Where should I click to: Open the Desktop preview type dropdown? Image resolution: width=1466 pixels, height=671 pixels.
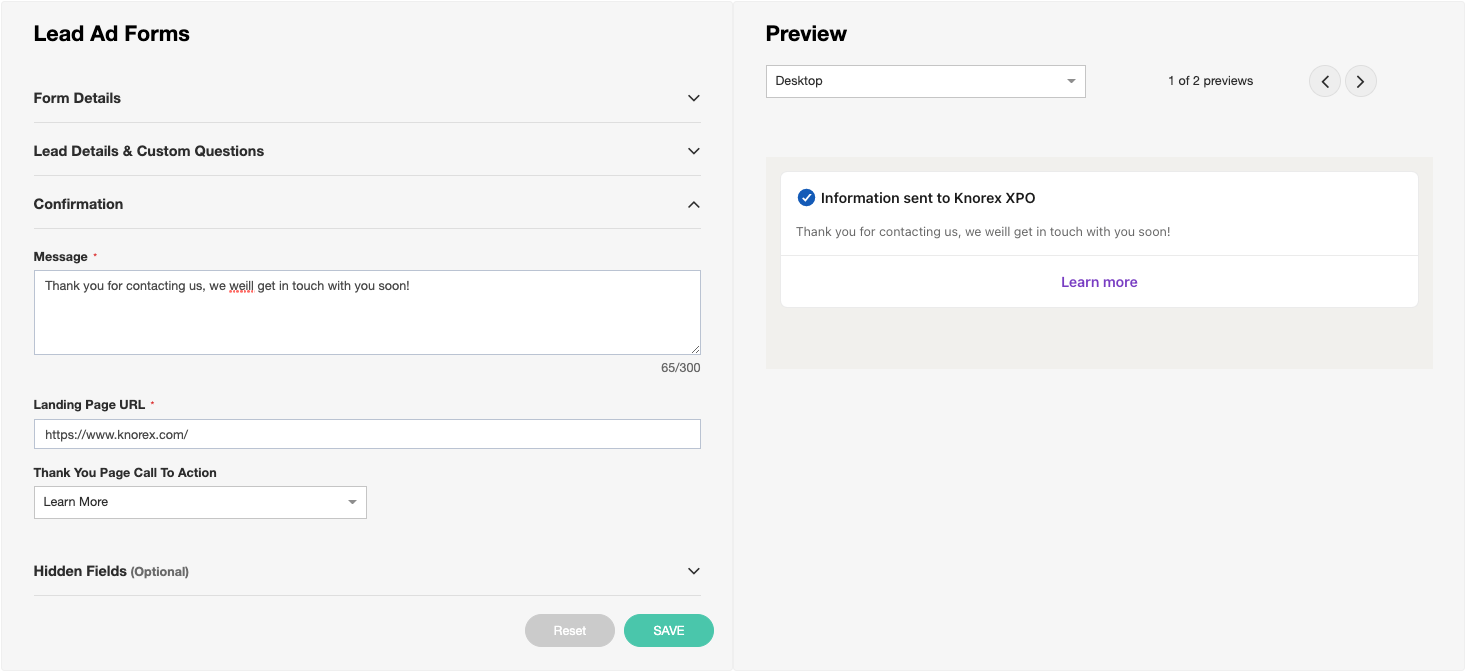[x=925, y=81]
